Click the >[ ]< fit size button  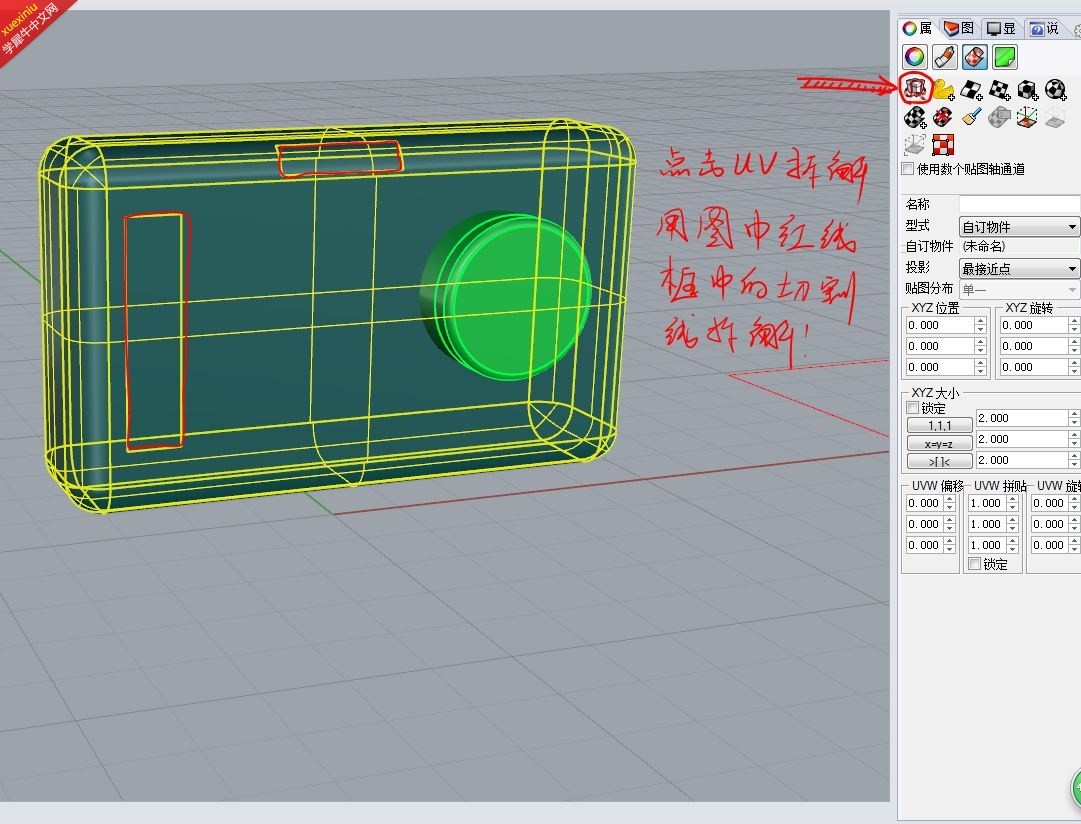[x=939, y=461]
